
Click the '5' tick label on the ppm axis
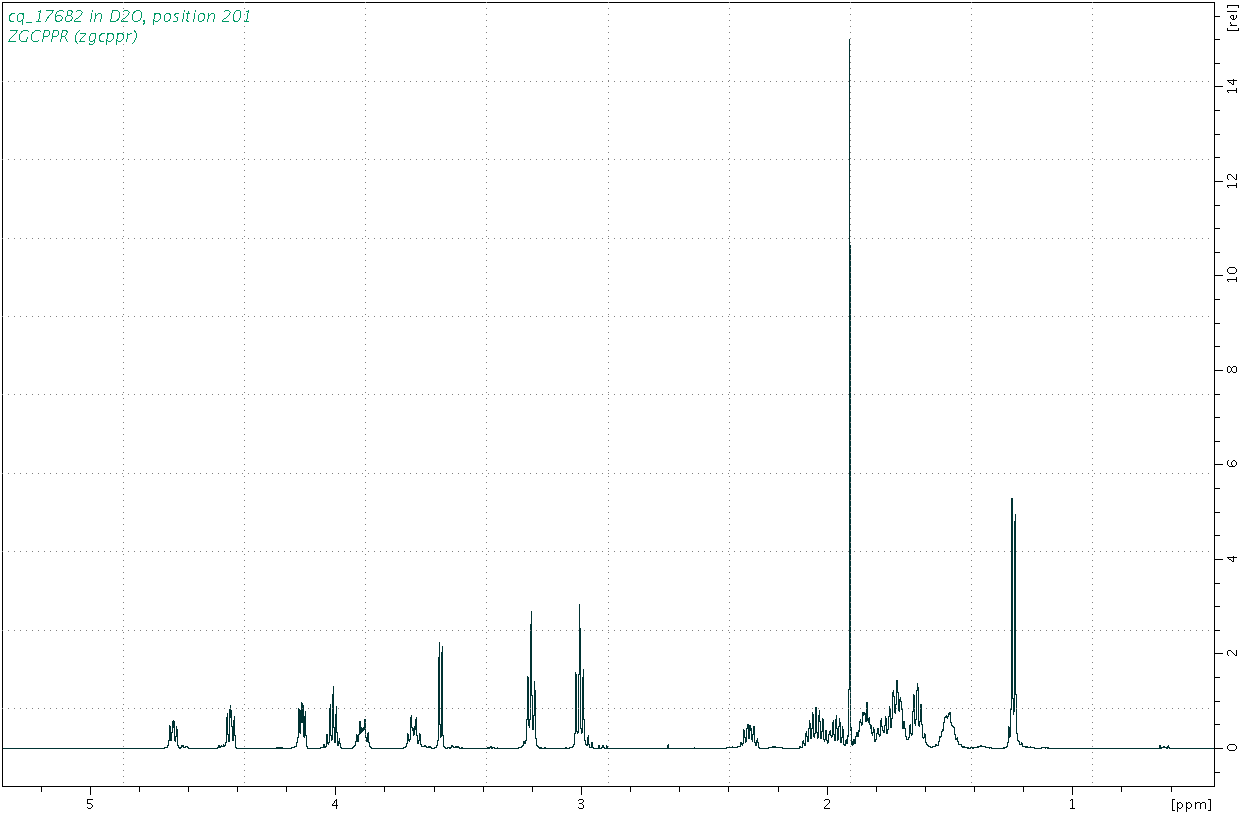tap(90, 804)
